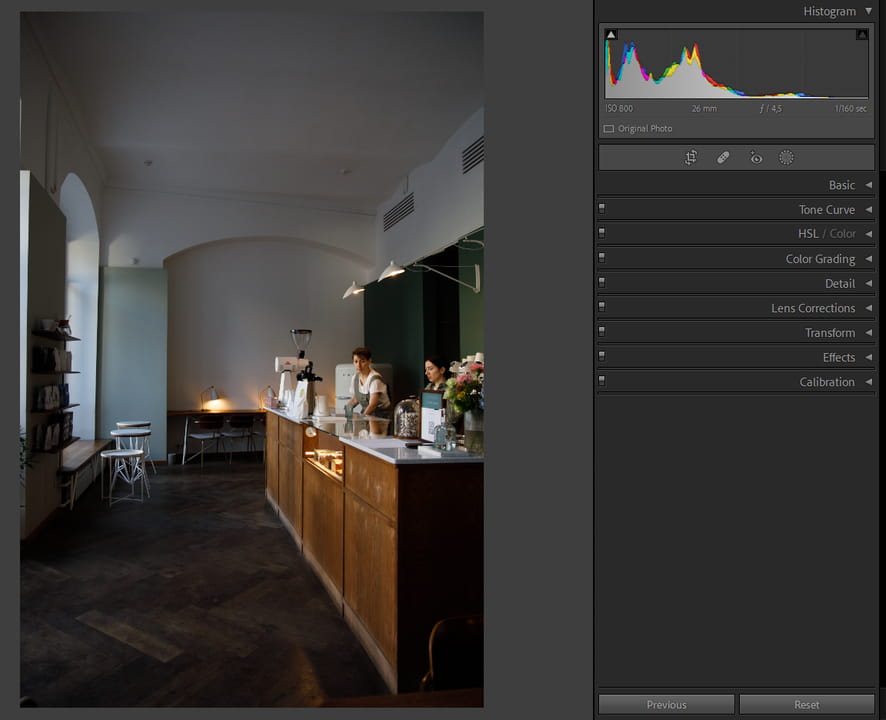Toggle the Tone Curve panel switch
The width and height of the screenshot is (886, 720).
602,209
